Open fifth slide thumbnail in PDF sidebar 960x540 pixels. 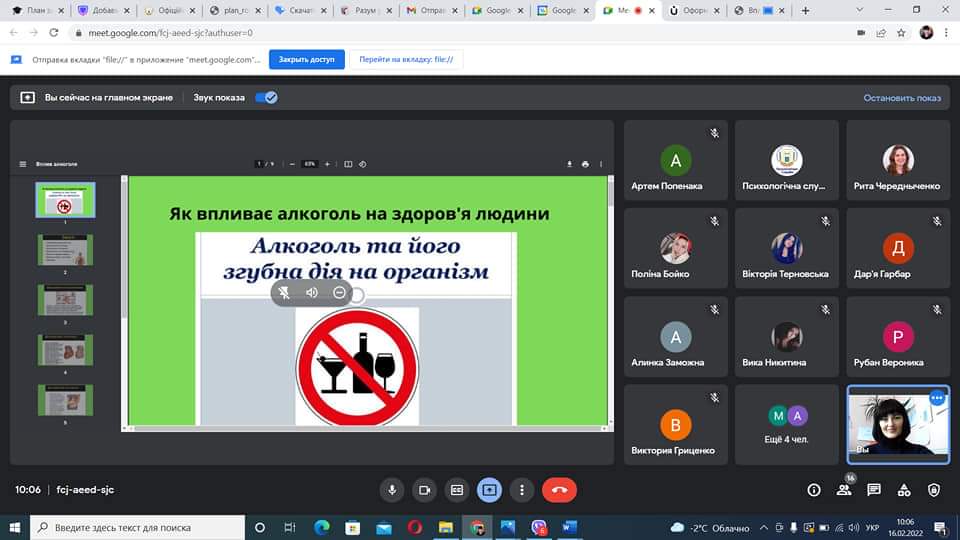(65, 400)
